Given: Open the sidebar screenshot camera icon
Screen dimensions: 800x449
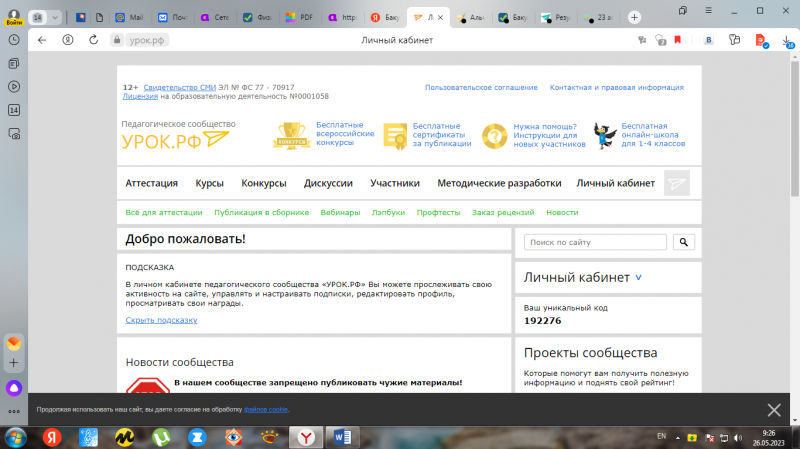Looking at the screenshot, I should tap(14, 134).
